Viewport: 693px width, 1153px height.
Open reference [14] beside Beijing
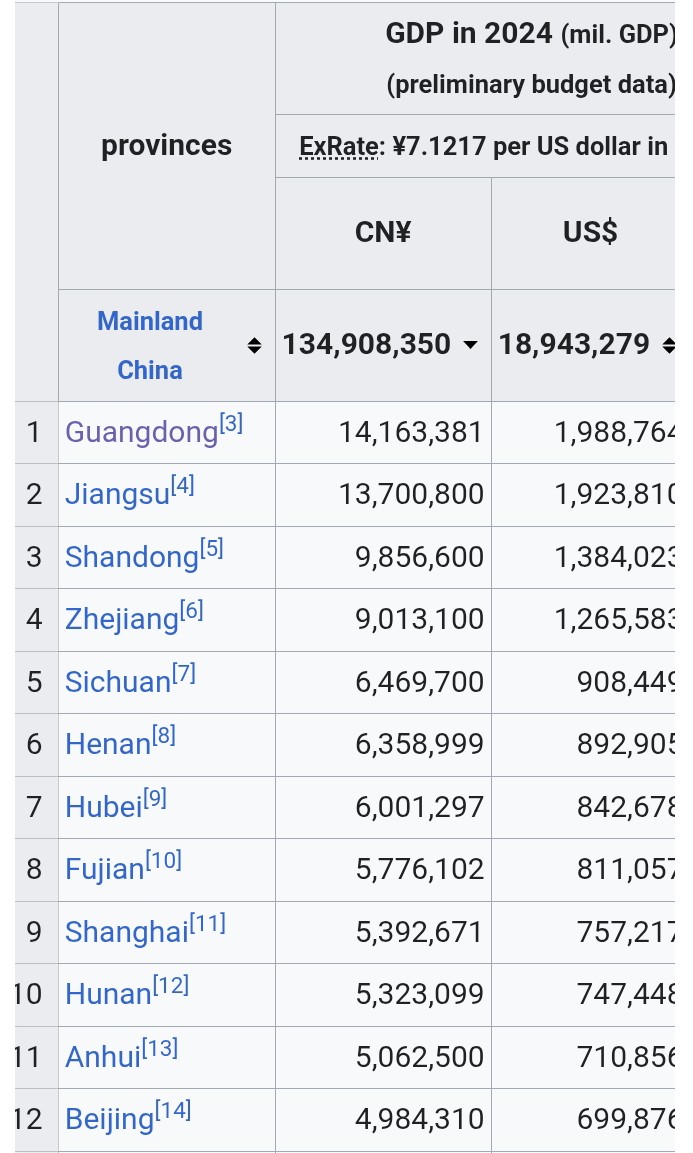pyautogui.click(x=173, y=1110)
